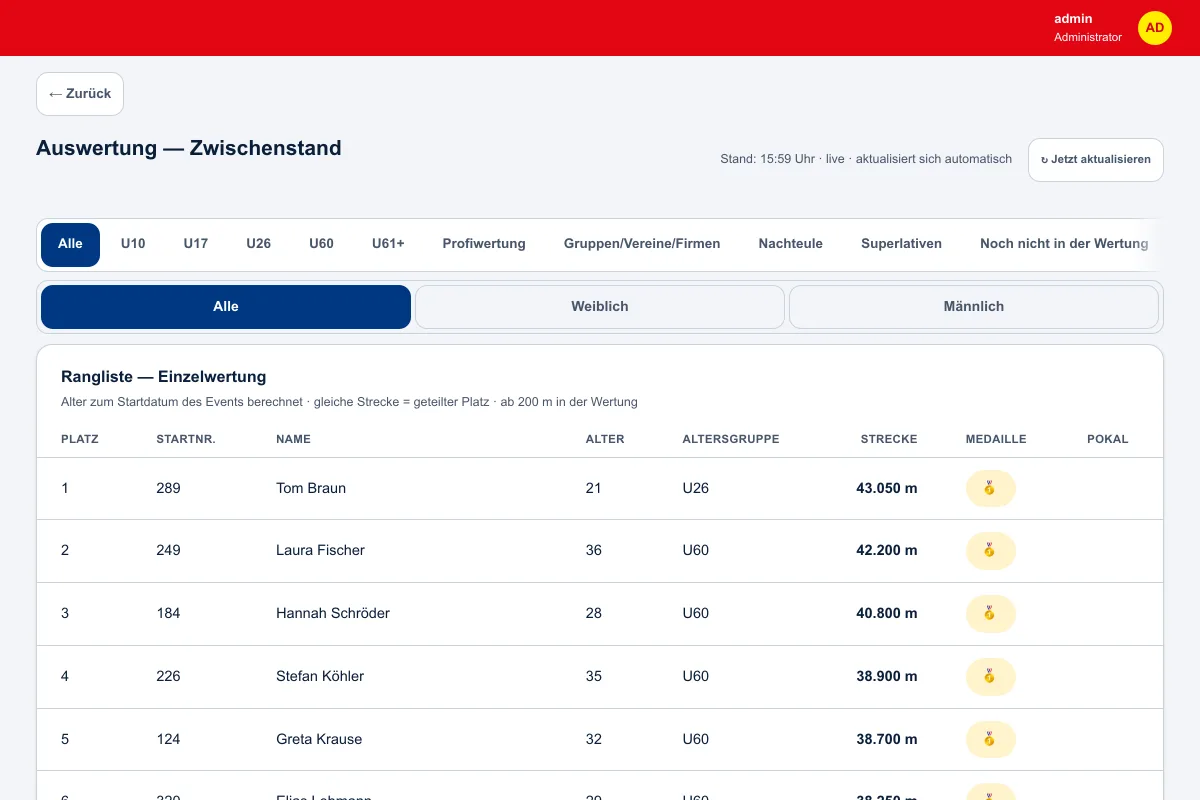Open the Gruppen/Vereine/Firmen tab

[x=642, y=244]
